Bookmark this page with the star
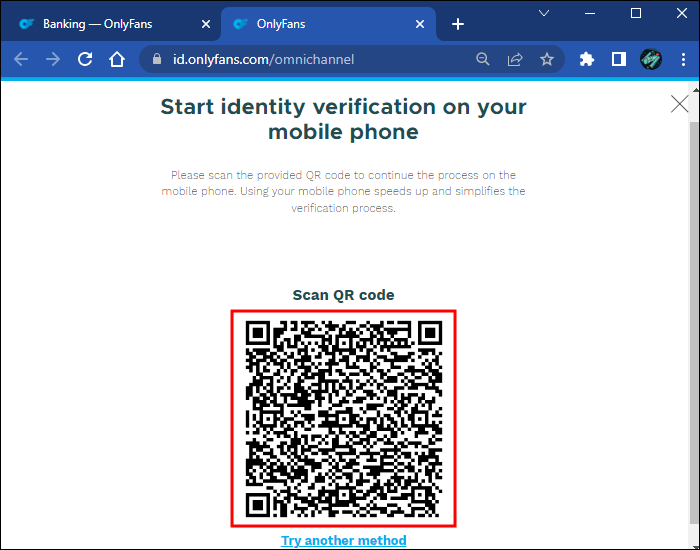This screenshot has height=550, width=700. 547,59
